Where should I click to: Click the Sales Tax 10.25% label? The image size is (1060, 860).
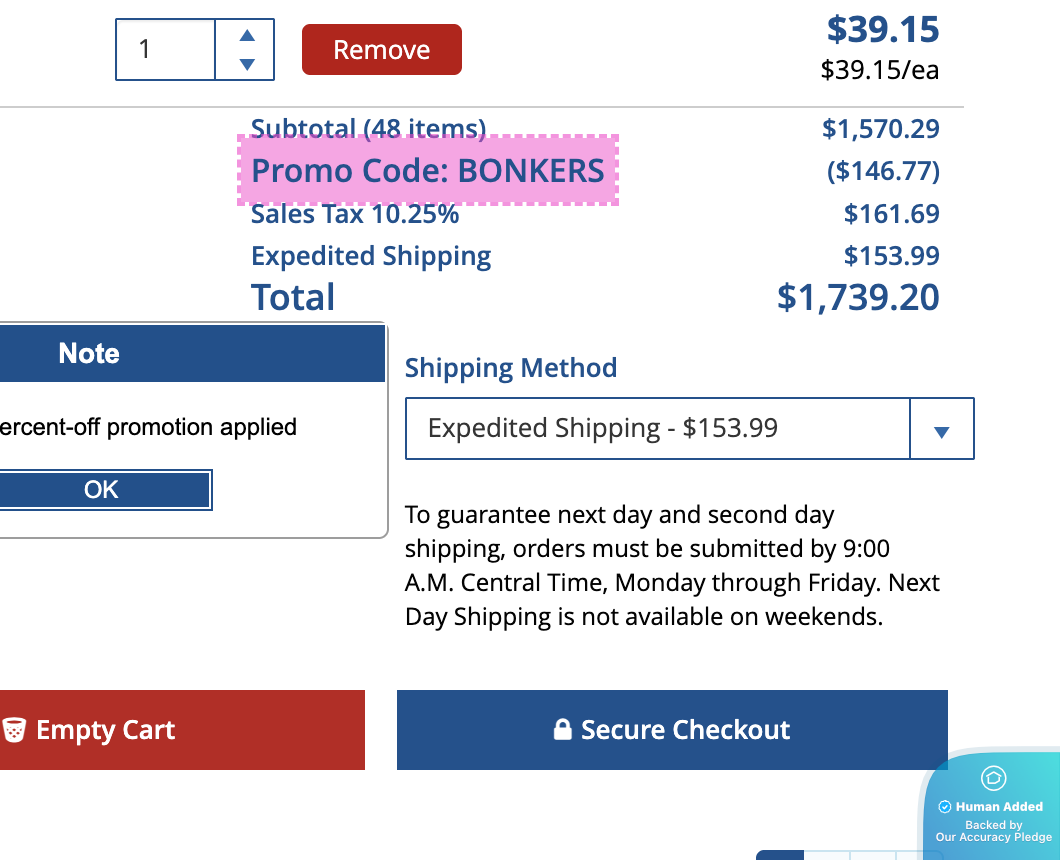[x=355, y=215]
